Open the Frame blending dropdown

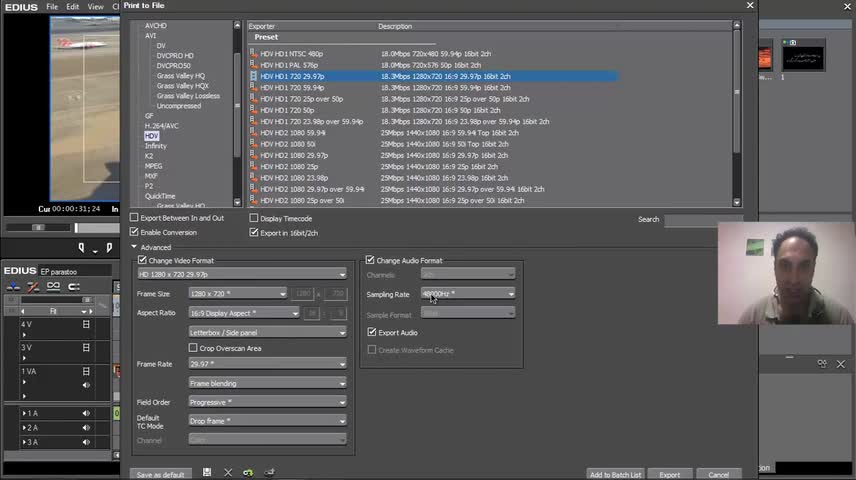[268, 383]
